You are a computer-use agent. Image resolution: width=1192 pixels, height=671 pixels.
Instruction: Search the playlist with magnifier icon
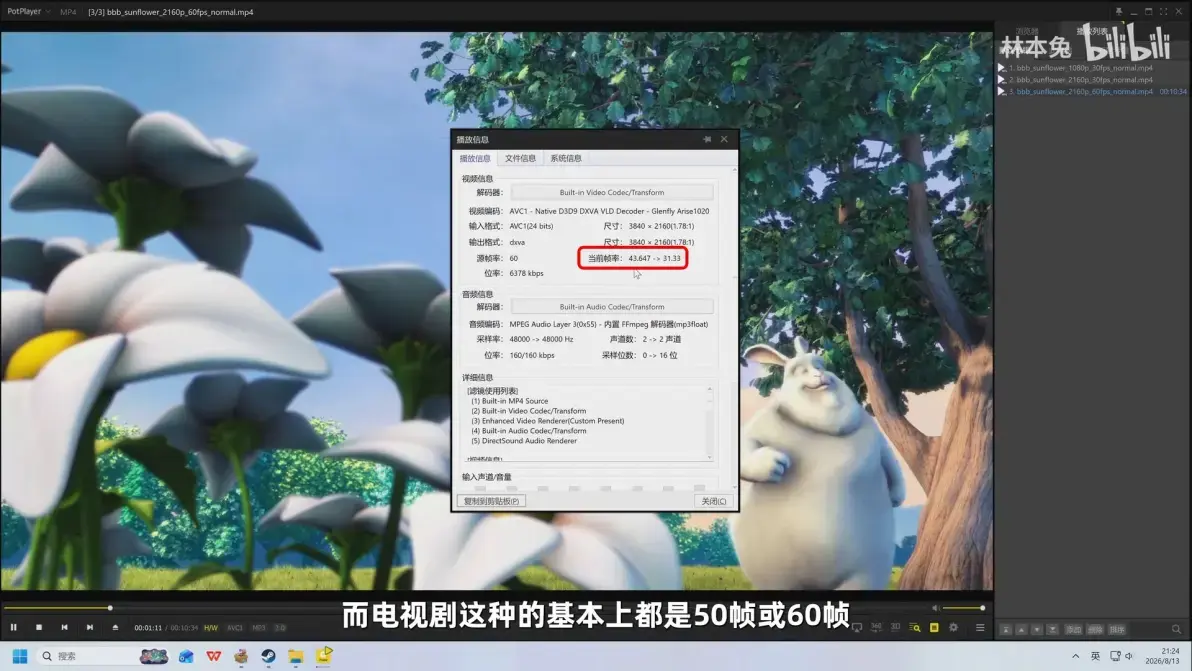tap(1176, 629)
